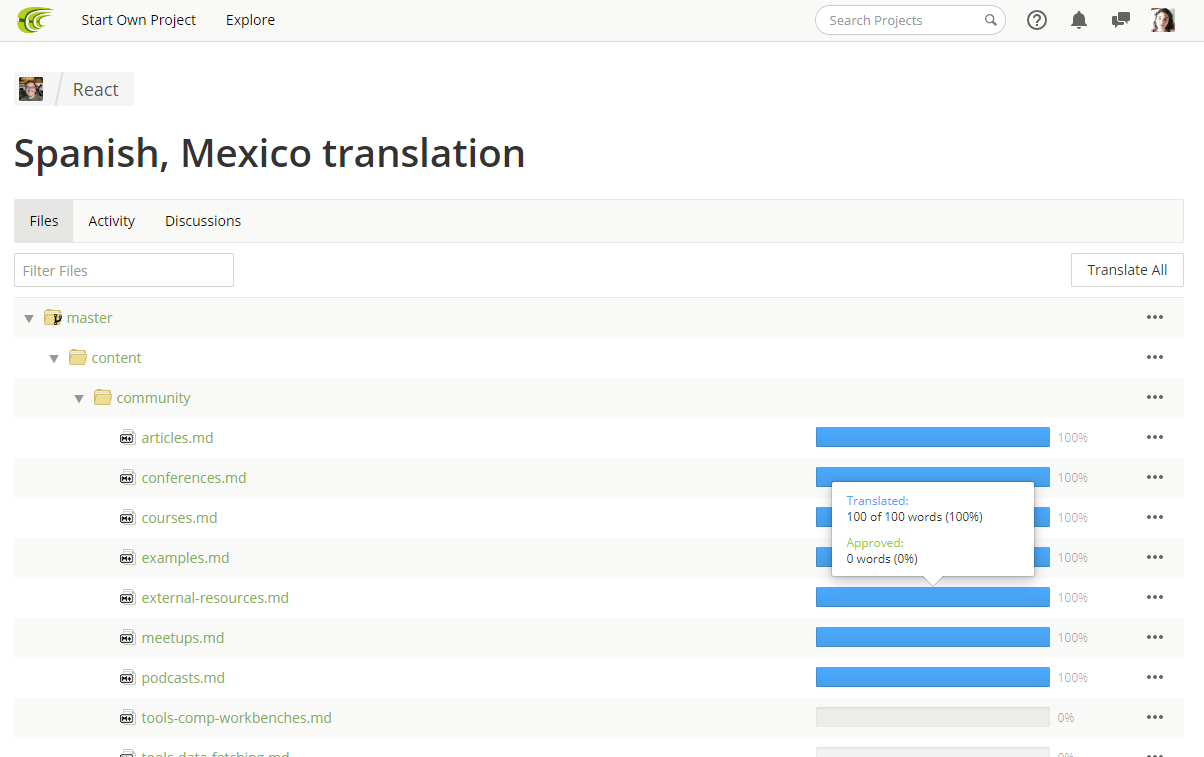Image resolution: width=1204 pixels, height=757 pixels.
Task: Open more options for community folder
Action: pyautogui.click(x=1155, y=398)
